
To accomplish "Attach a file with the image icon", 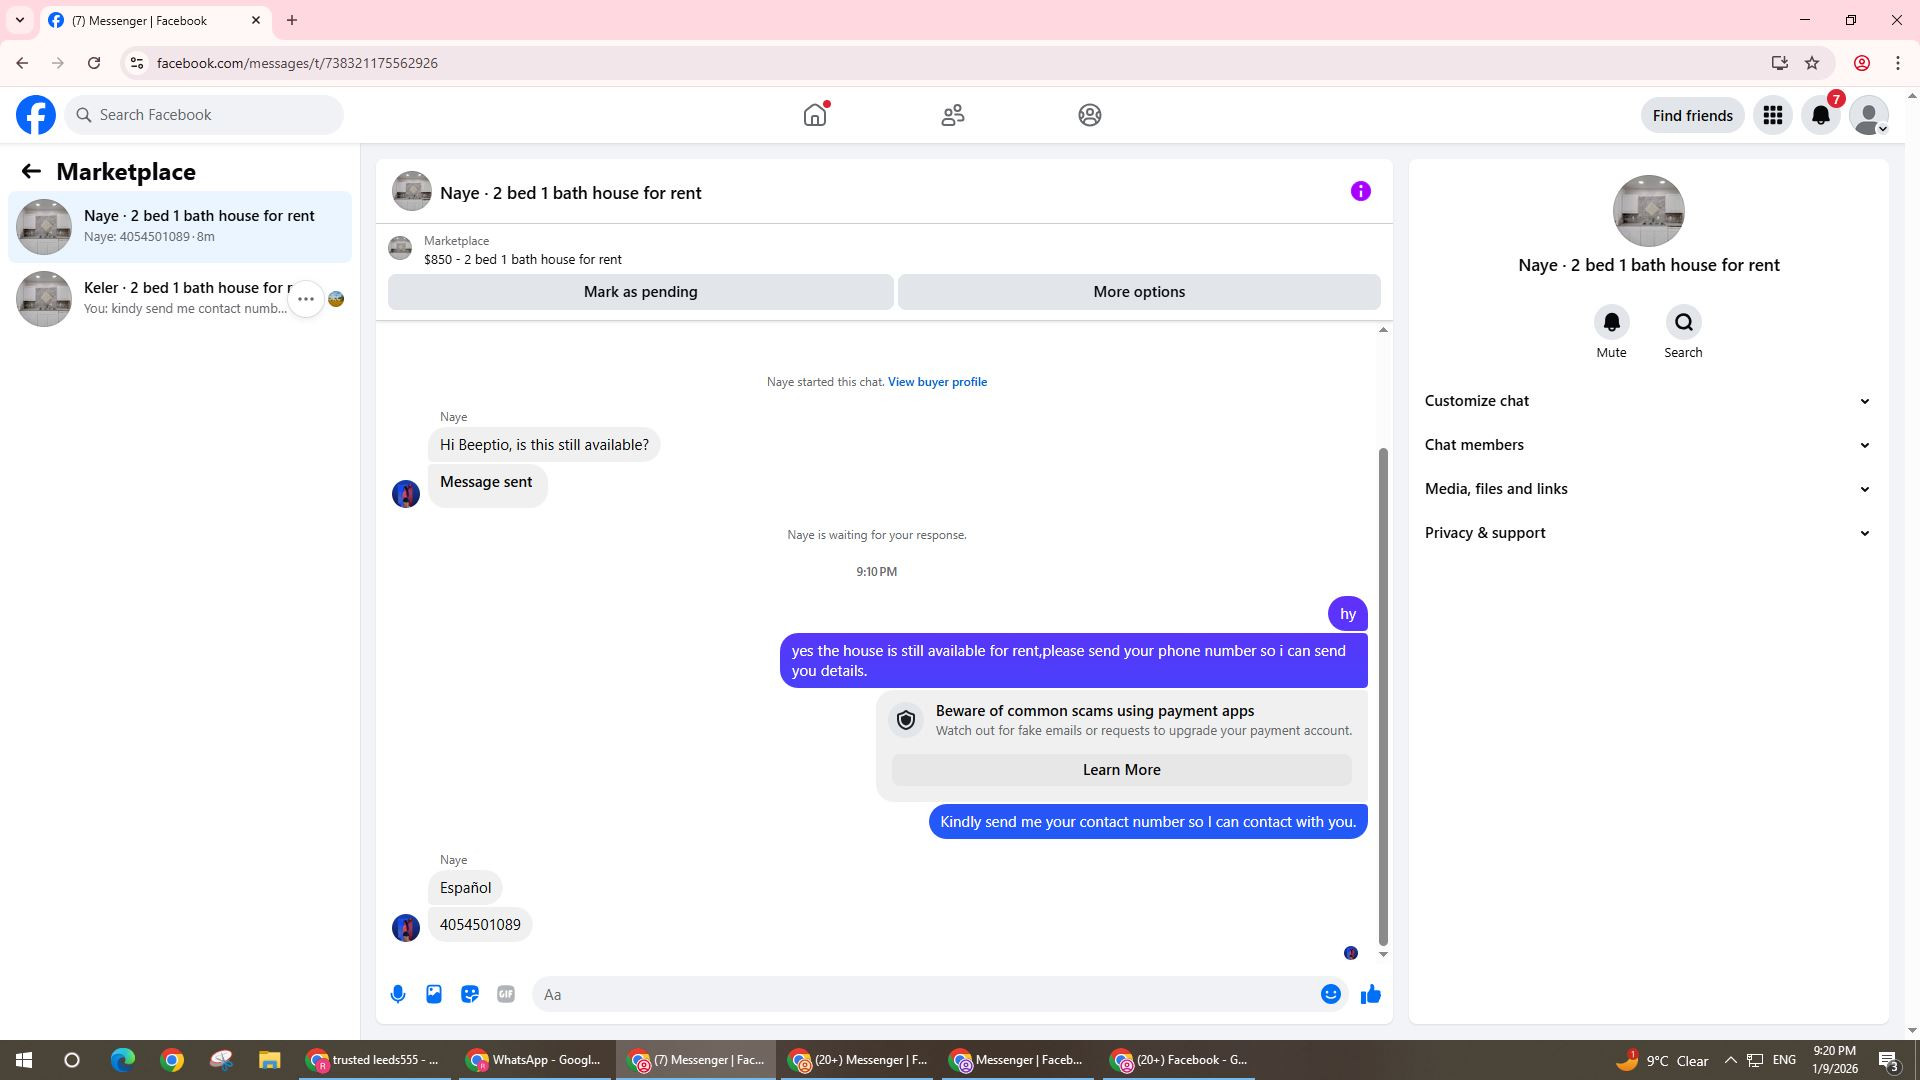I will 434,994.
